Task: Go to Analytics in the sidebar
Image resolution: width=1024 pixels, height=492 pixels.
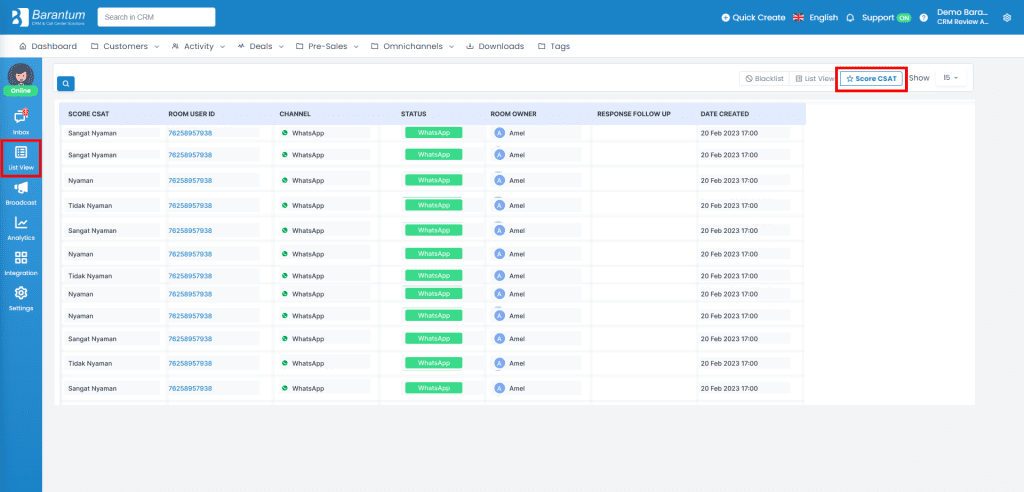Action: (20, 227)
